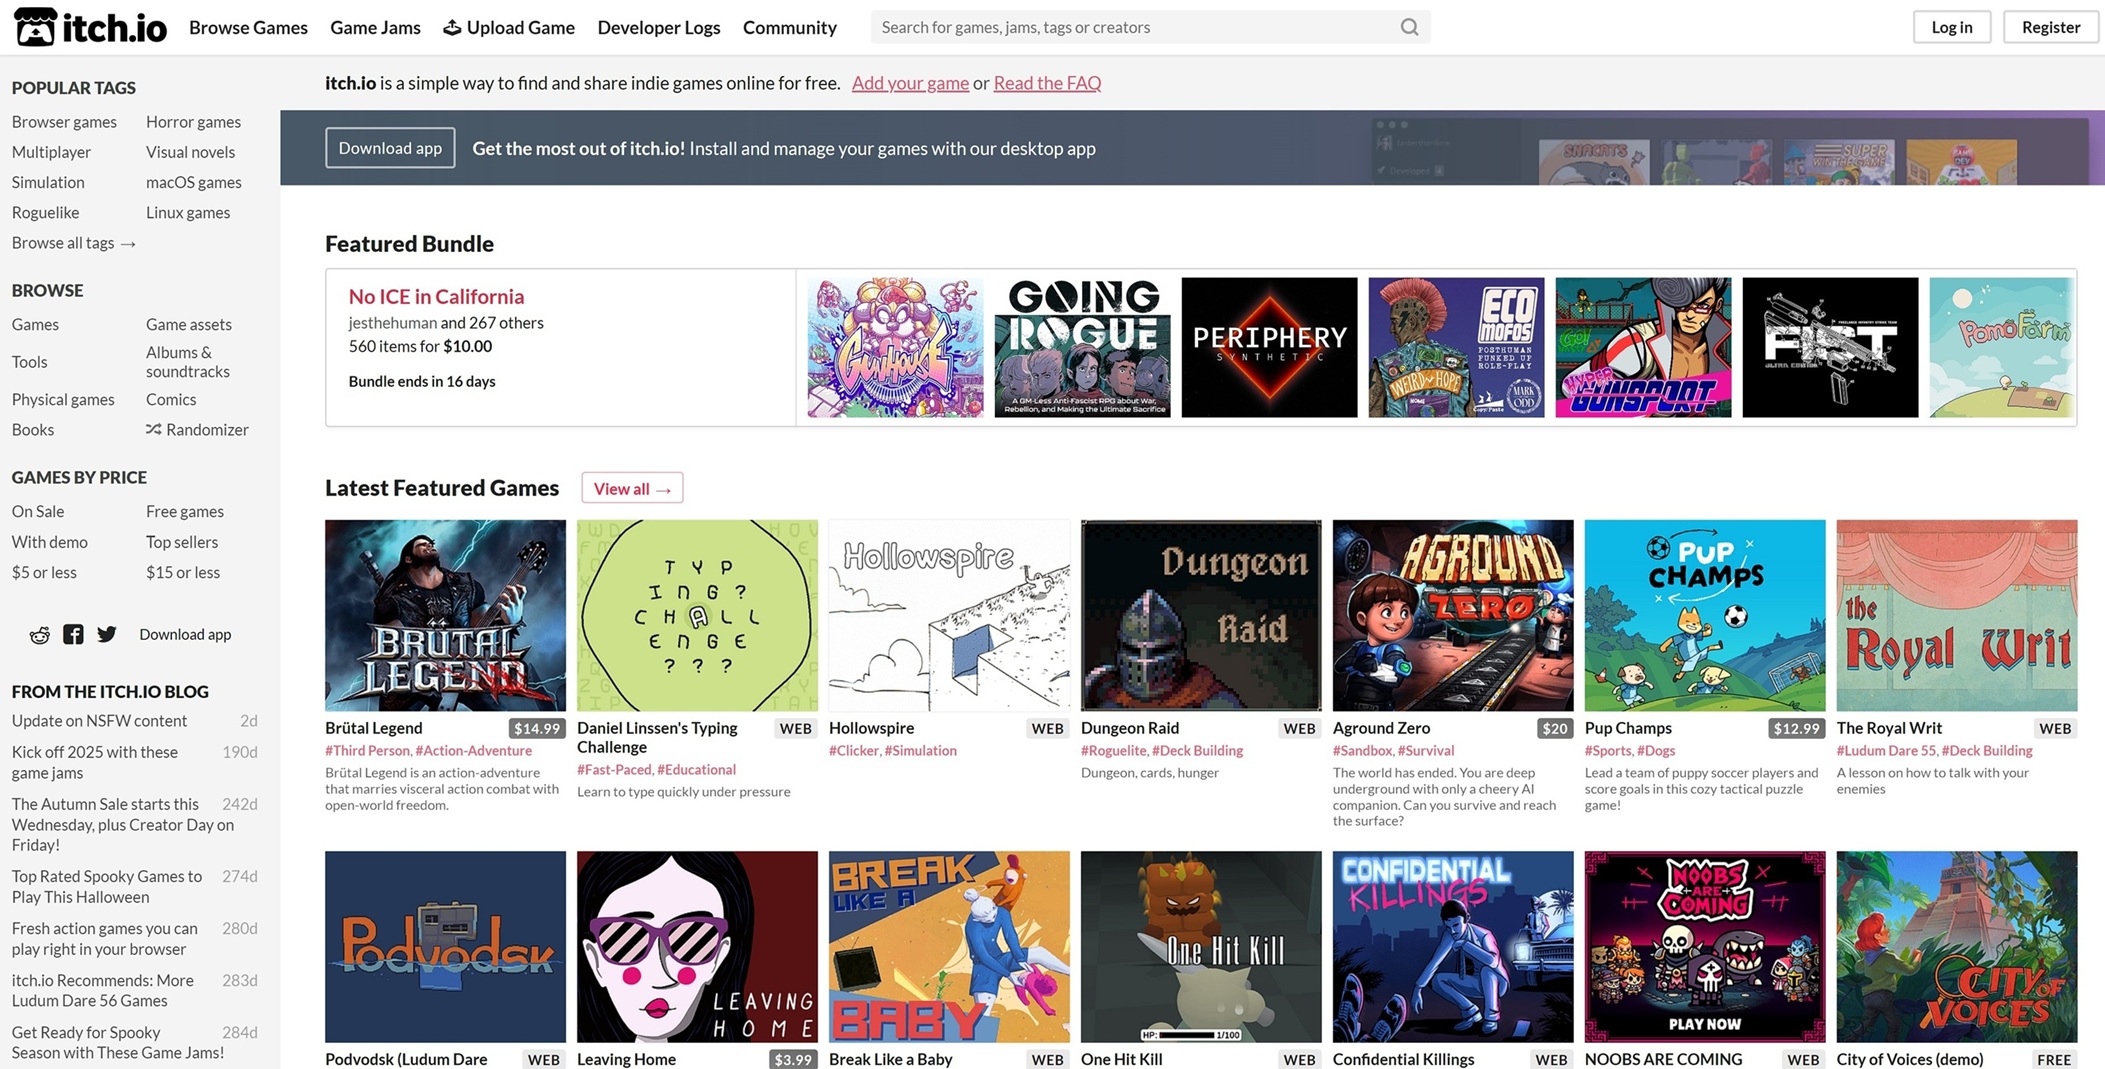Click the #Roguelite tag under Dungeon Raid
Viewport: 2105px width, 1069px height.
pos(1113,751)
